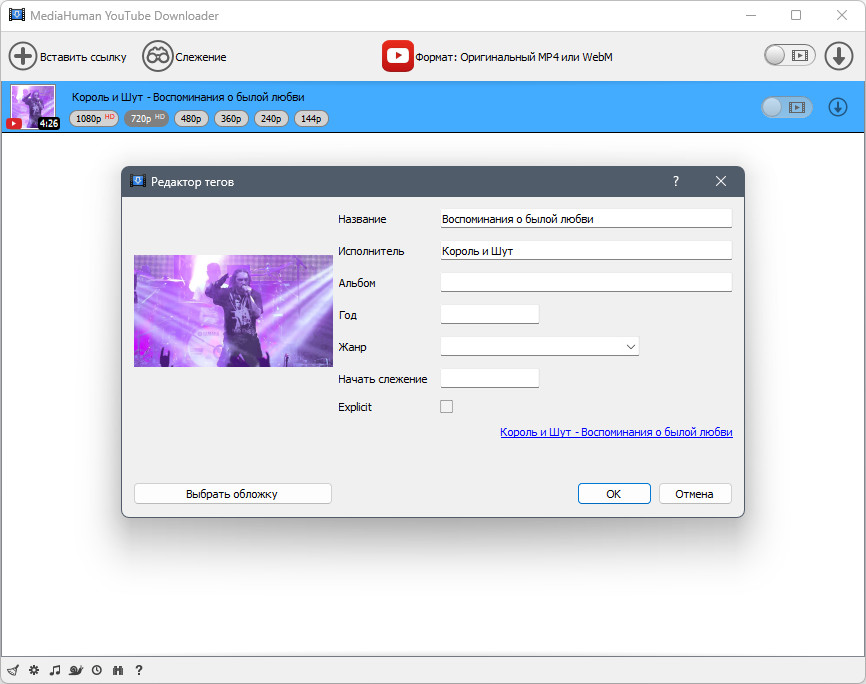This screenshot has height=684, width=866.
Task: Click Выбрать обложку button
Action: coord(233,493)
